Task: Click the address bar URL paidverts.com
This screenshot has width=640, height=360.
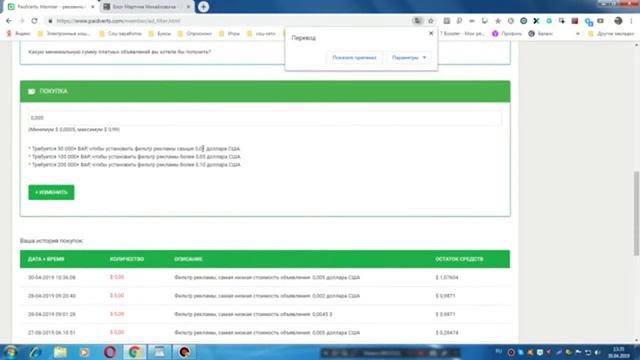Action: (118, 21)
